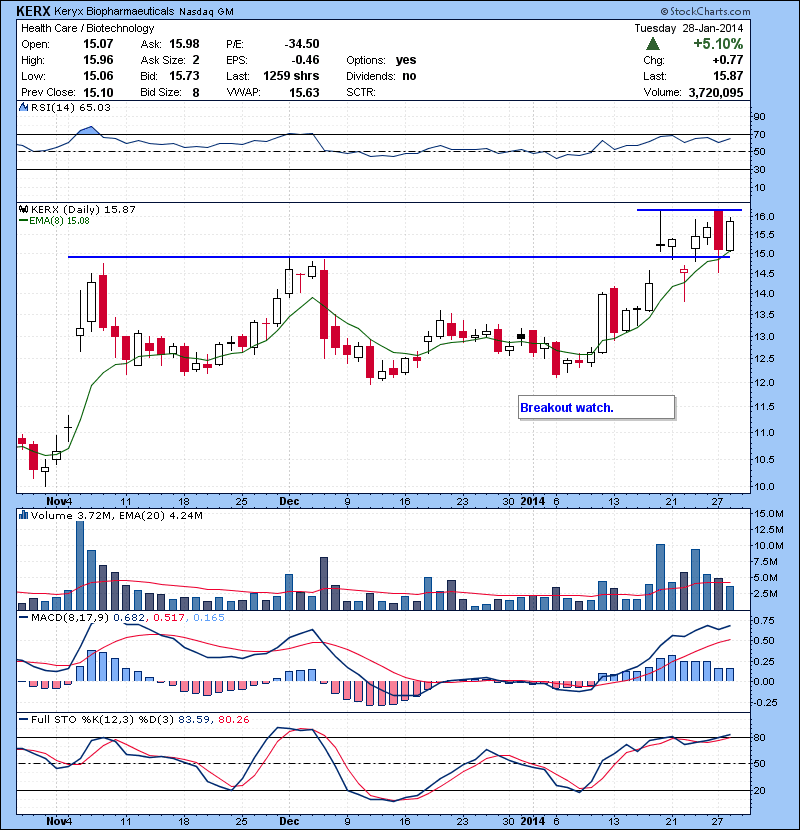The height and width of the screenshot is (830, 800).
Task: Click the Options yes field
Action: pyautogui.click(x=381, y=60)
